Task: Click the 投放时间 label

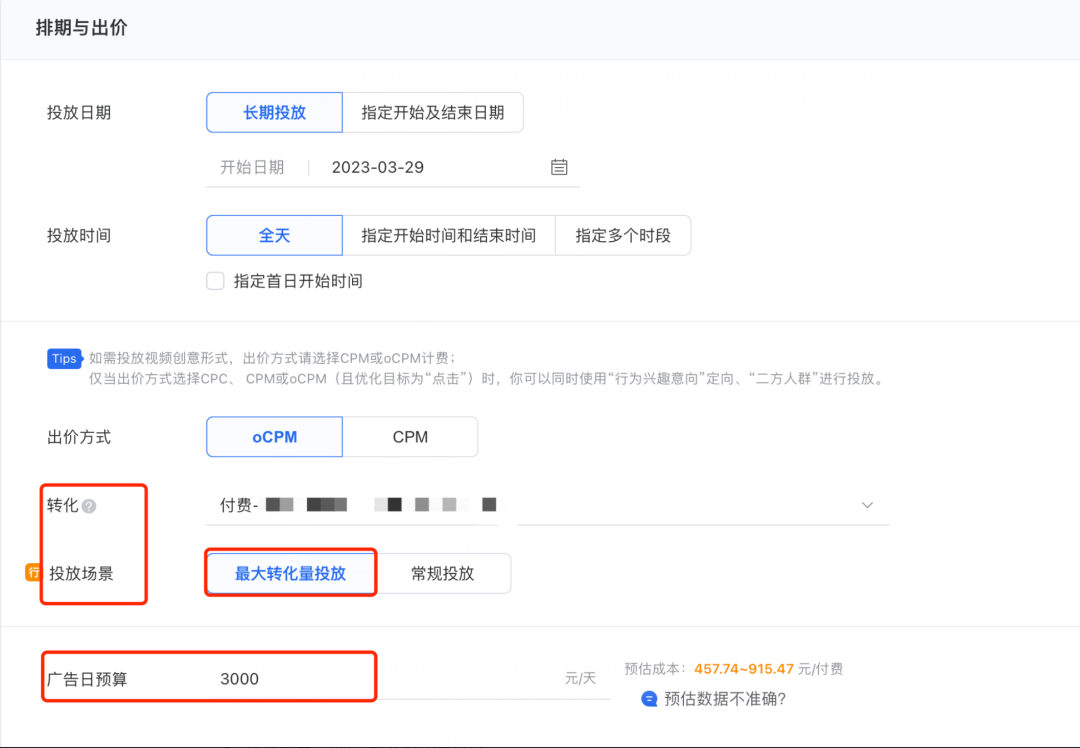Action: pyautogui.click(x=79, y=236)
